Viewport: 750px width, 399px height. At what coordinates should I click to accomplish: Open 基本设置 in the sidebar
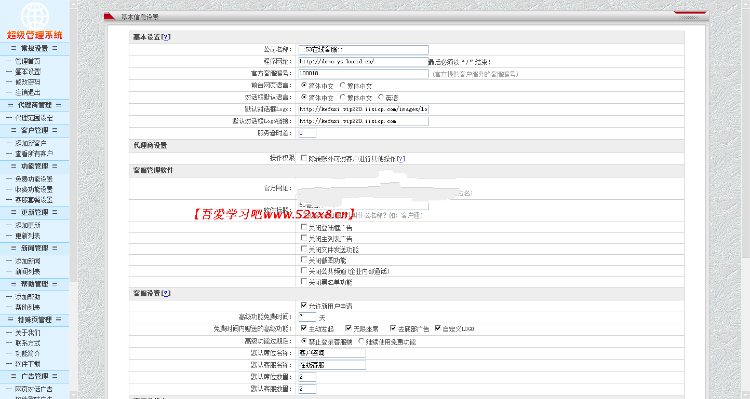[28, 72]
